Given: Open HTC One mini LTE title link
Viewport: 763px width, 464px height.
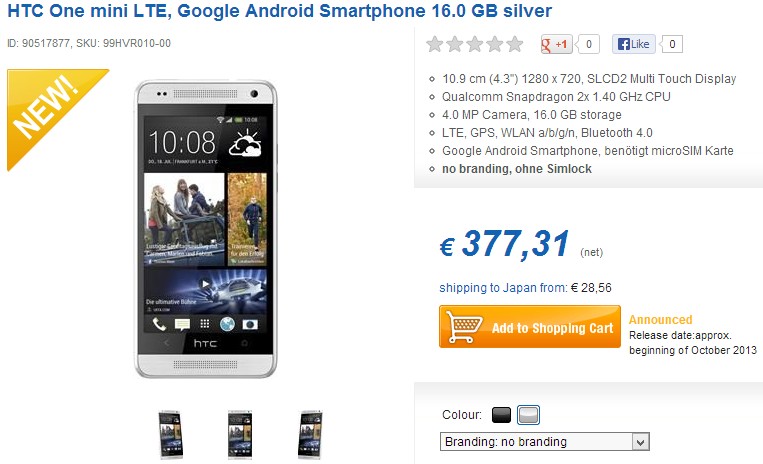Looking at the screenshot, I should pos(280,11).
